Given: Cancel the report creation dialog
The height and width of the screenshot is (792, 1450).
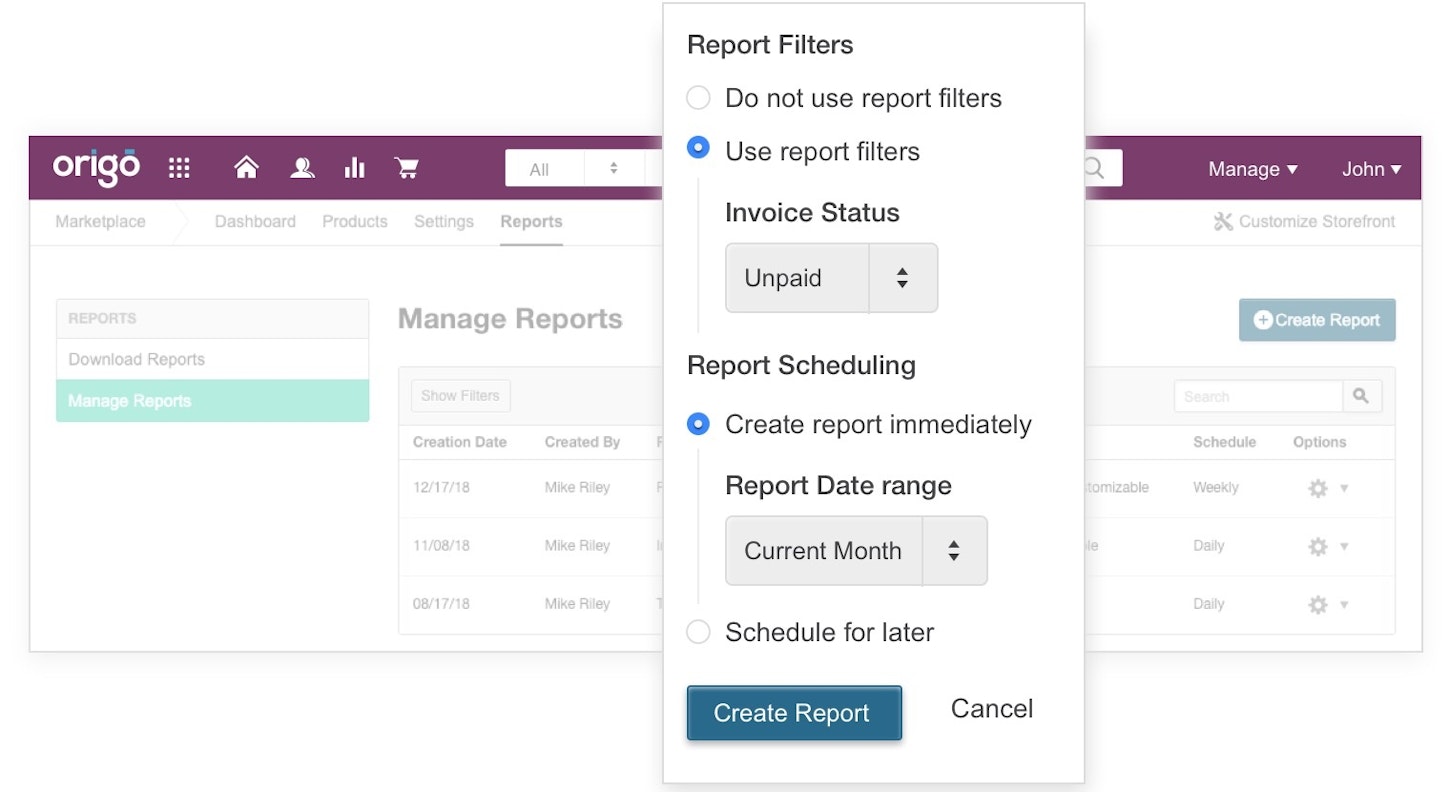Looking at the screenshot, I should point(991,709).
